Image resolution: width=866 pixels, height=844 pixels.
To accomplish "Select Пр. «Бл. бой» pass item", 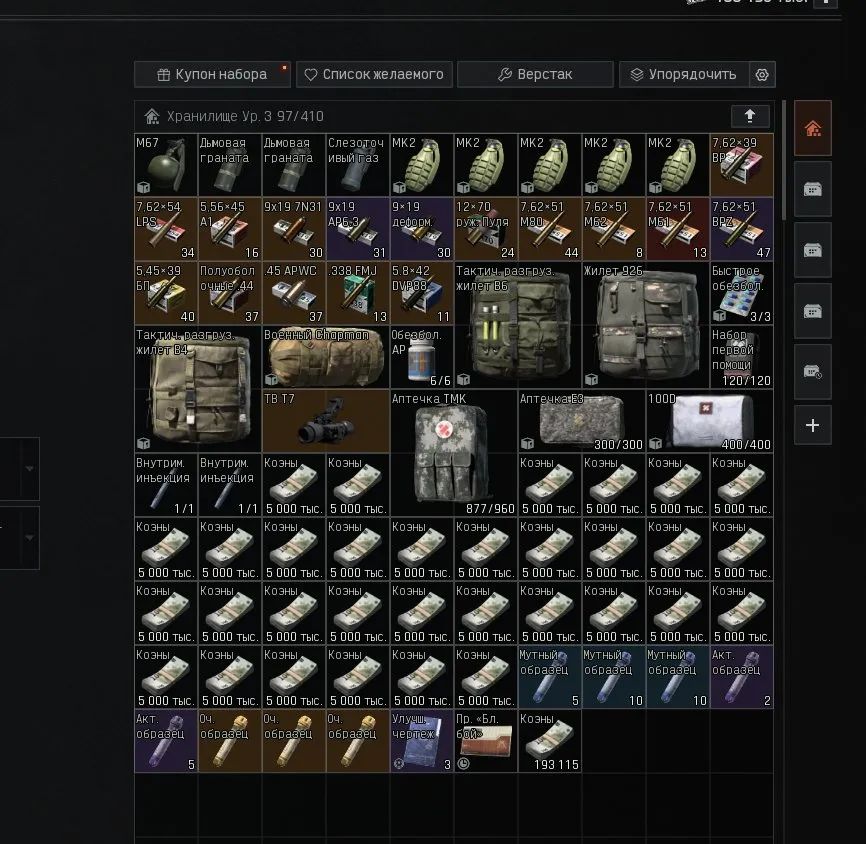I will [x=485, y=741].
